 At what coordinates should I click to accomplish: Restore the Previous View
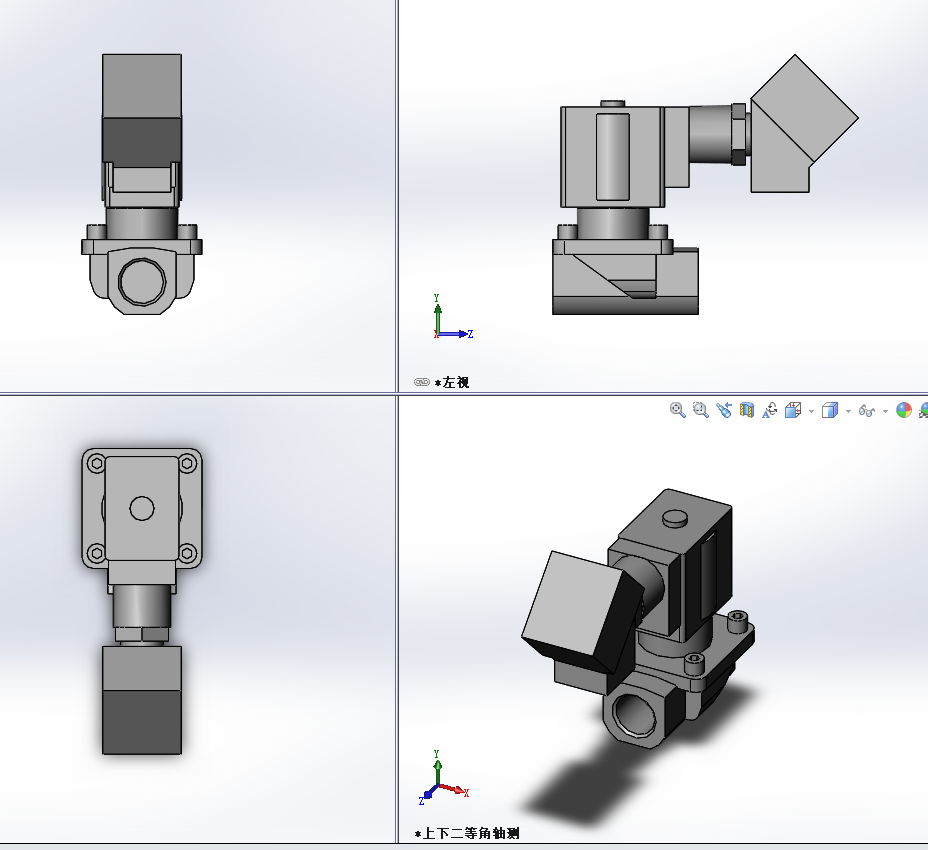tap(724, 410)
